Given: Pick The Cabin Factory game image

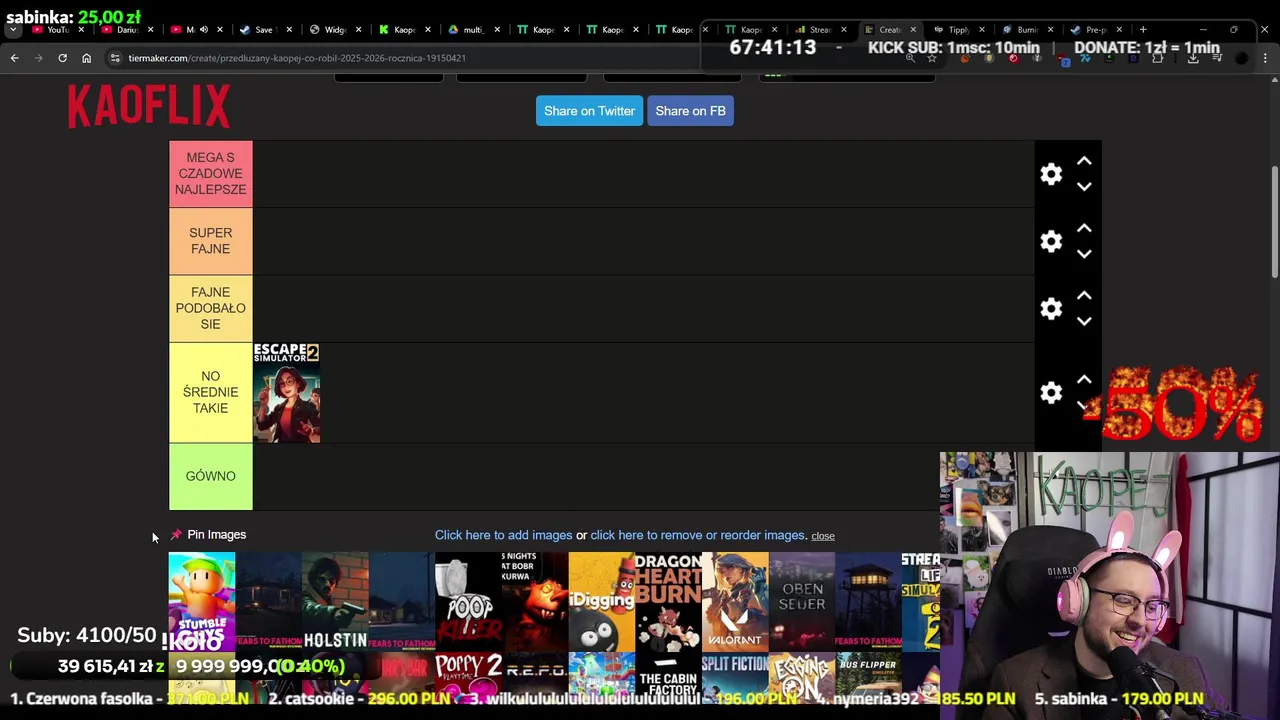Looking at the screenshot, I should (x=668, y=676).
